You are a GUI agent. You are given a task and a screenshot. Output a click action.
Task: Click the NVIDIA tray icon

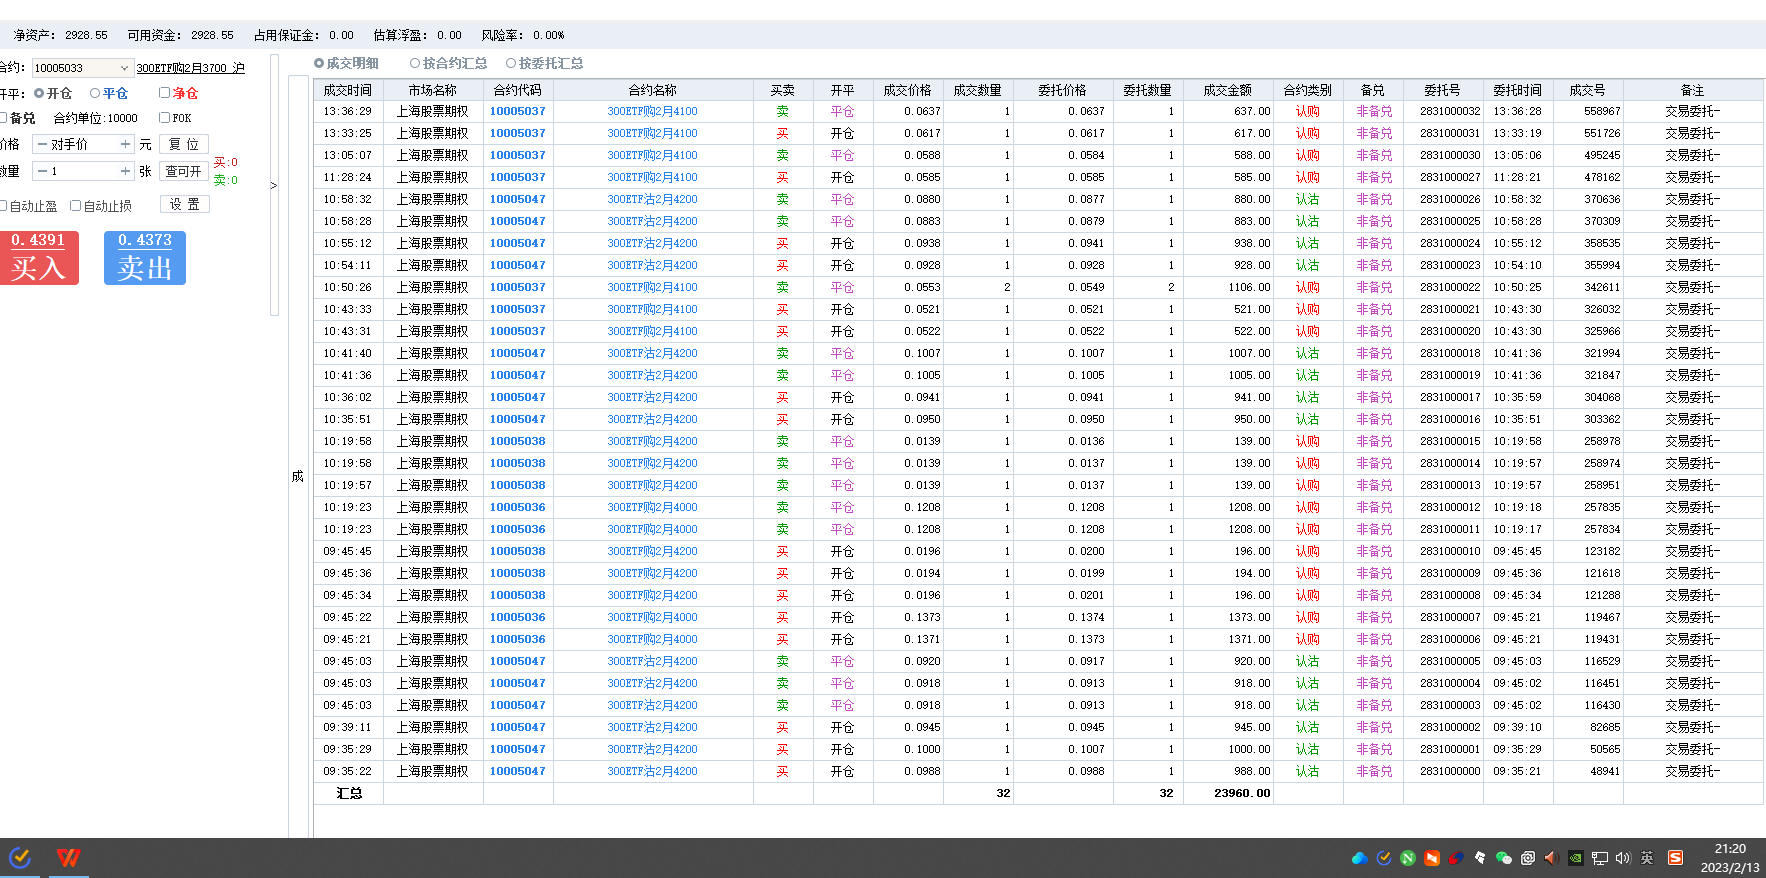[1576, 858]
